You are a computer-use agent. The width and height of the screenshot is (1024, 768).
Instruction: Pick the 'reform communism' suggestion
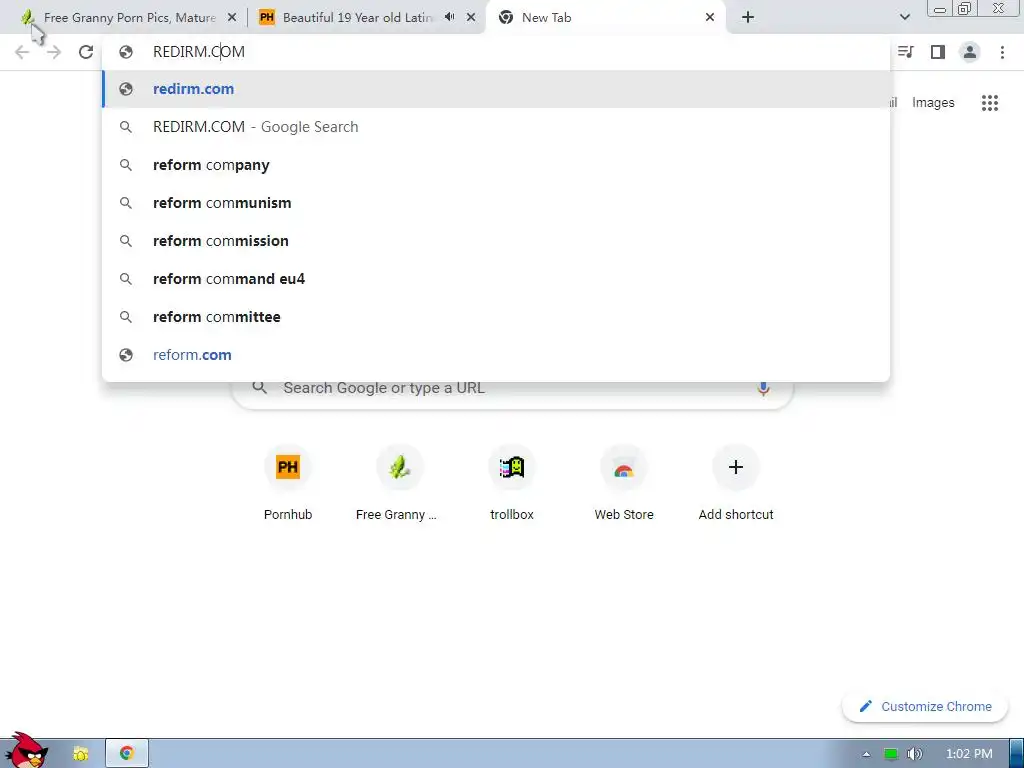[496, 202]
